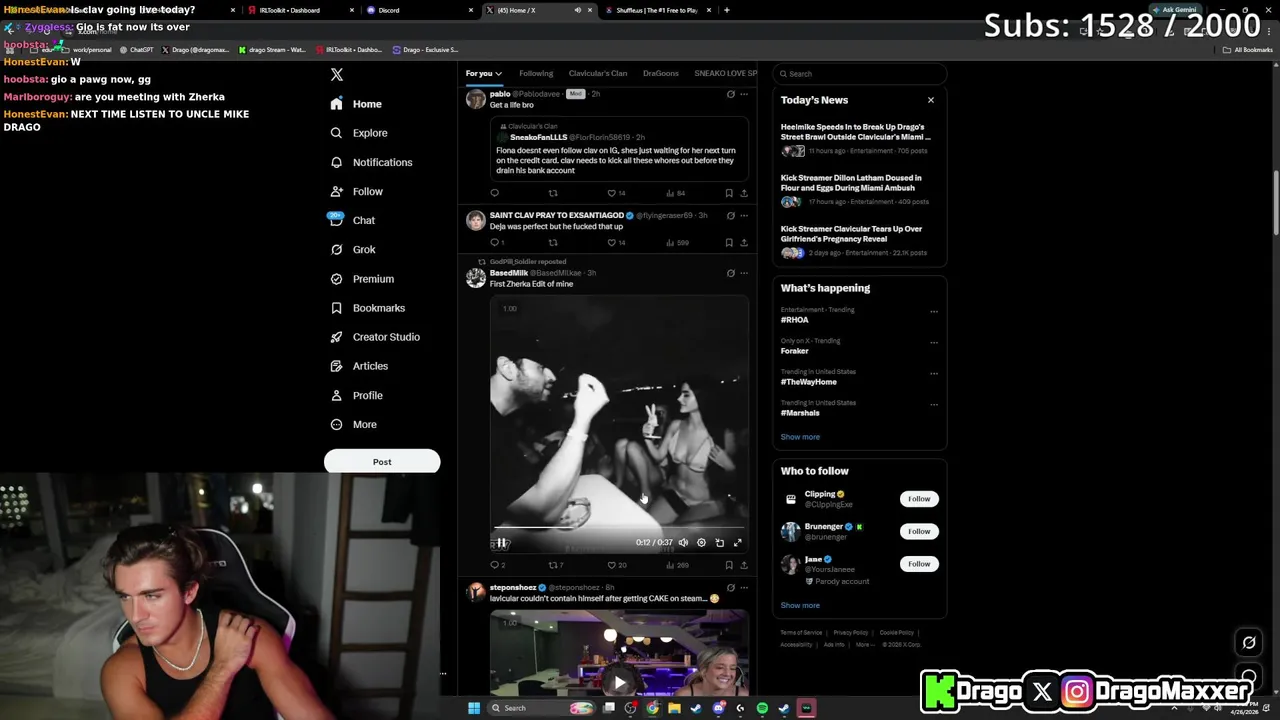Screen dimensions: 1280x720
Task: Open more options on BasedMilk post
Action: pyautogui.click(x=744, y=273)
